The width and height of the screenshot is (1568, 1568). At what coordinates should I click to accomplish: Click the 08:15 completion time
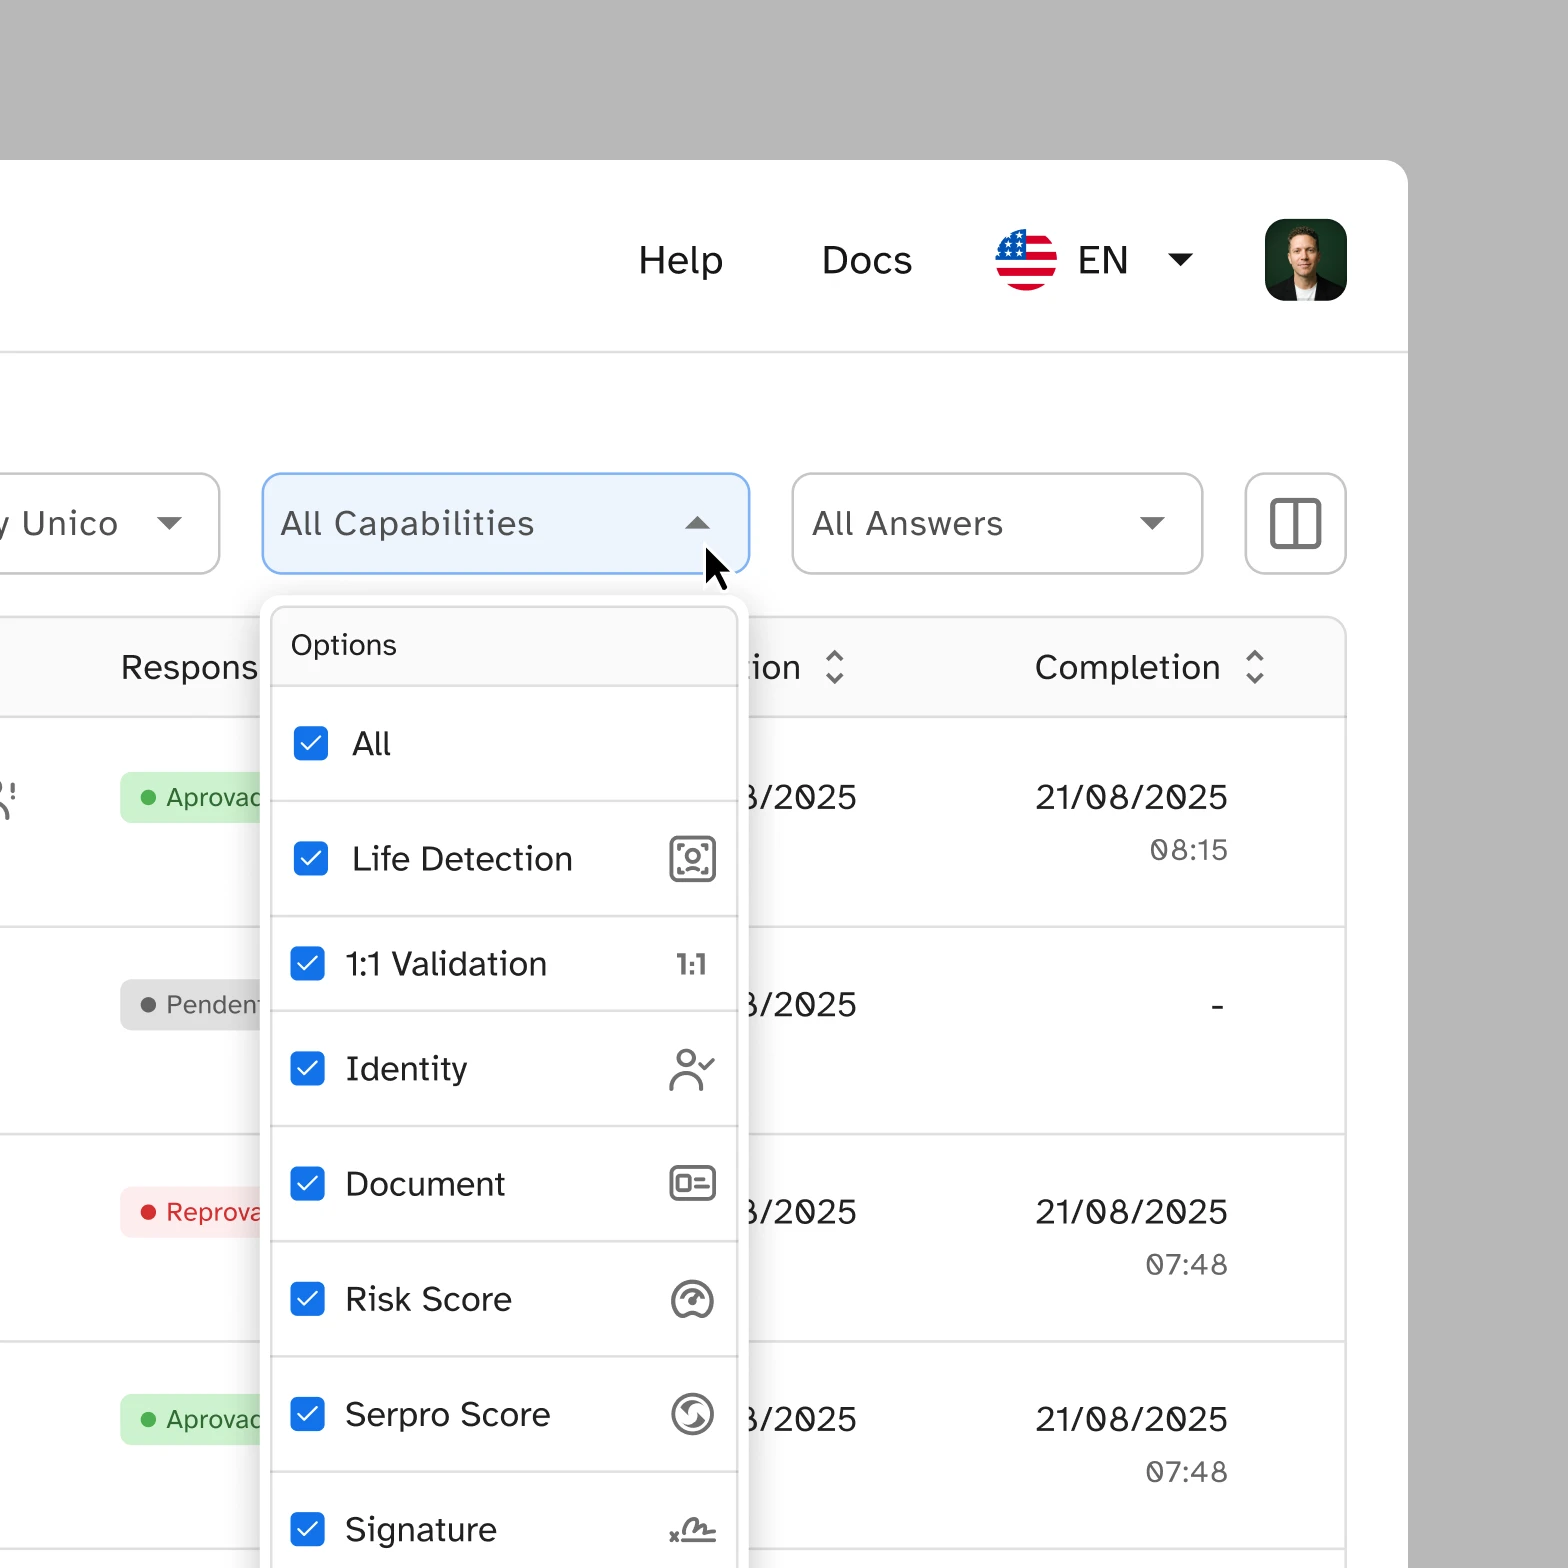click(1188, 850)
